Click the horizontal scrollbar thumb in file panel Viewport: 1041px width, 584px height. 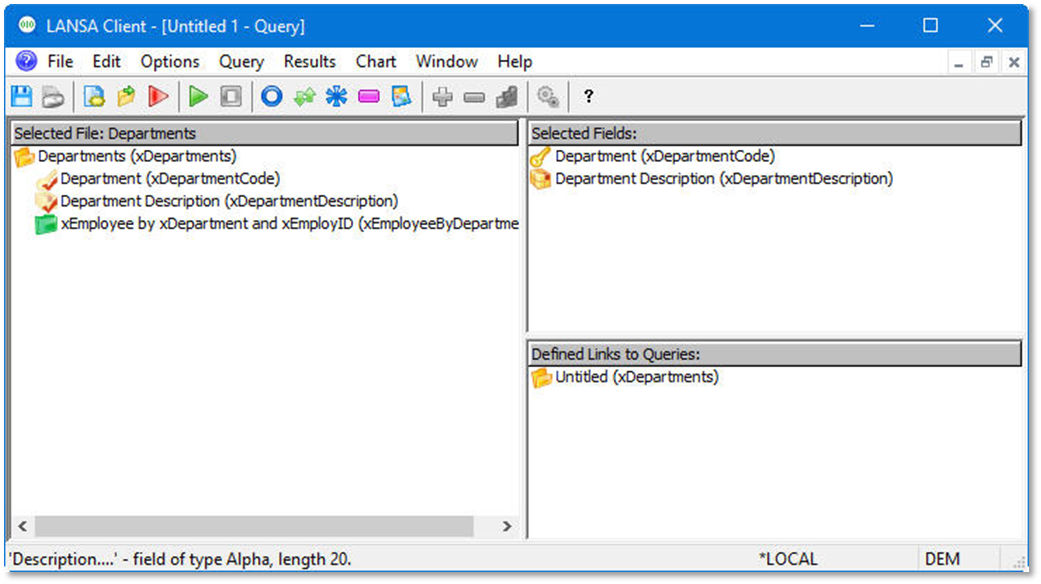coord(254,526)
